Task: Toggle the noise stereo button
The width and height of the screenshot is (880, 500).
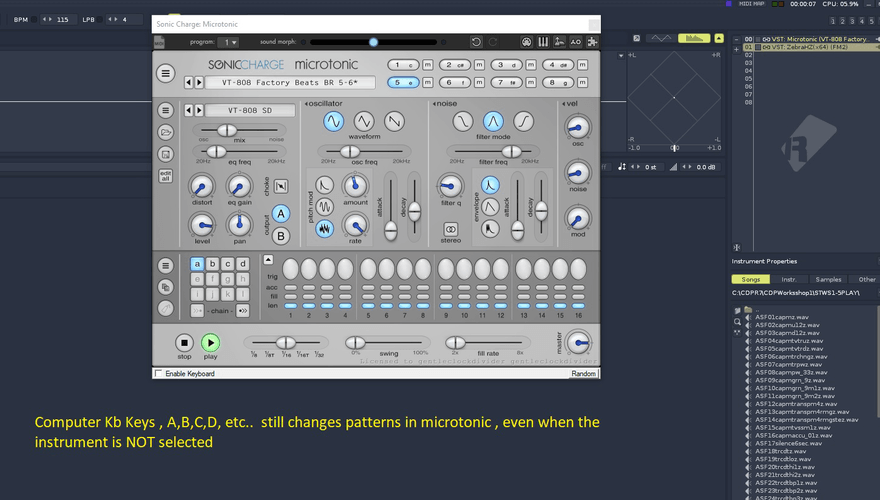Action: coord(451,229)
